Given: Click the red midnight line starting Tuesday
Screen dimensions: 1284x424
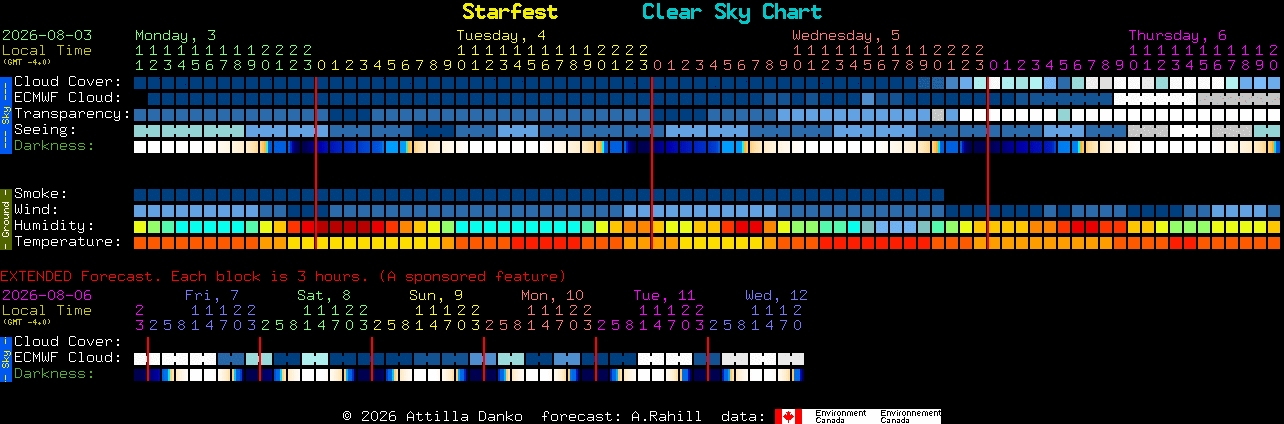Looking at the screenshot, I should coord(316,162).
